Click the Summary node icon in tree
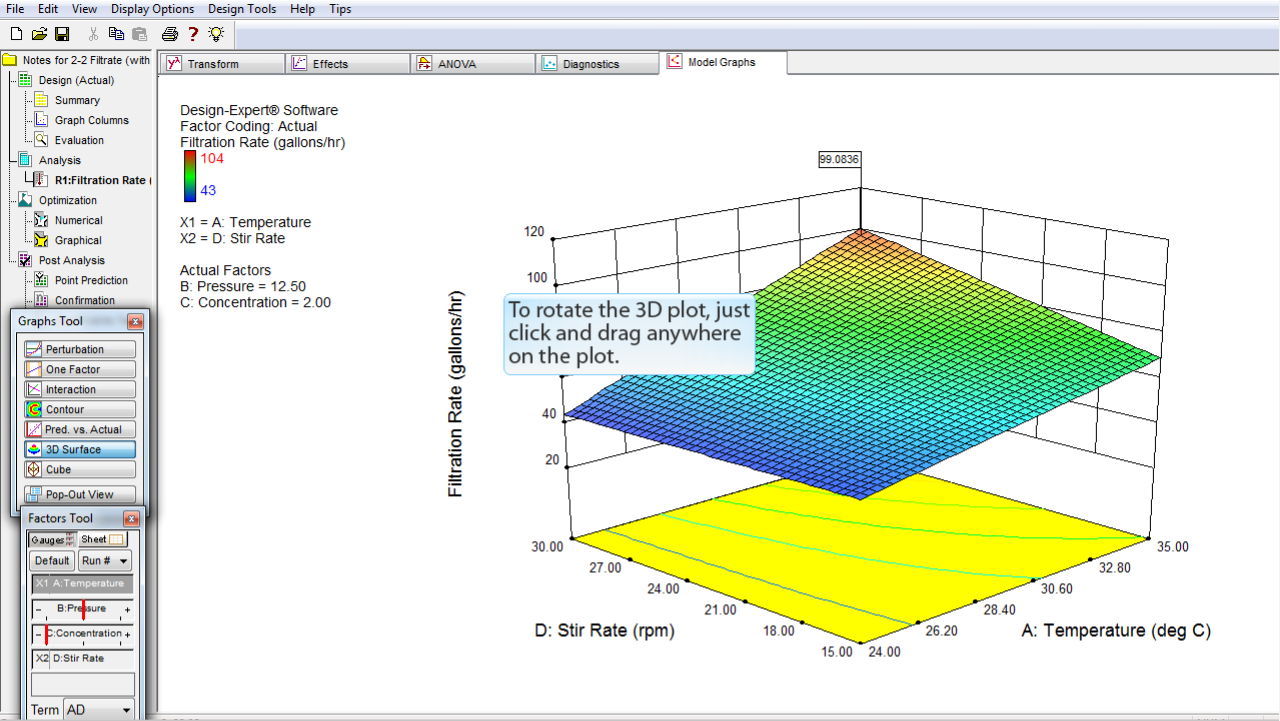 [41, 100]
